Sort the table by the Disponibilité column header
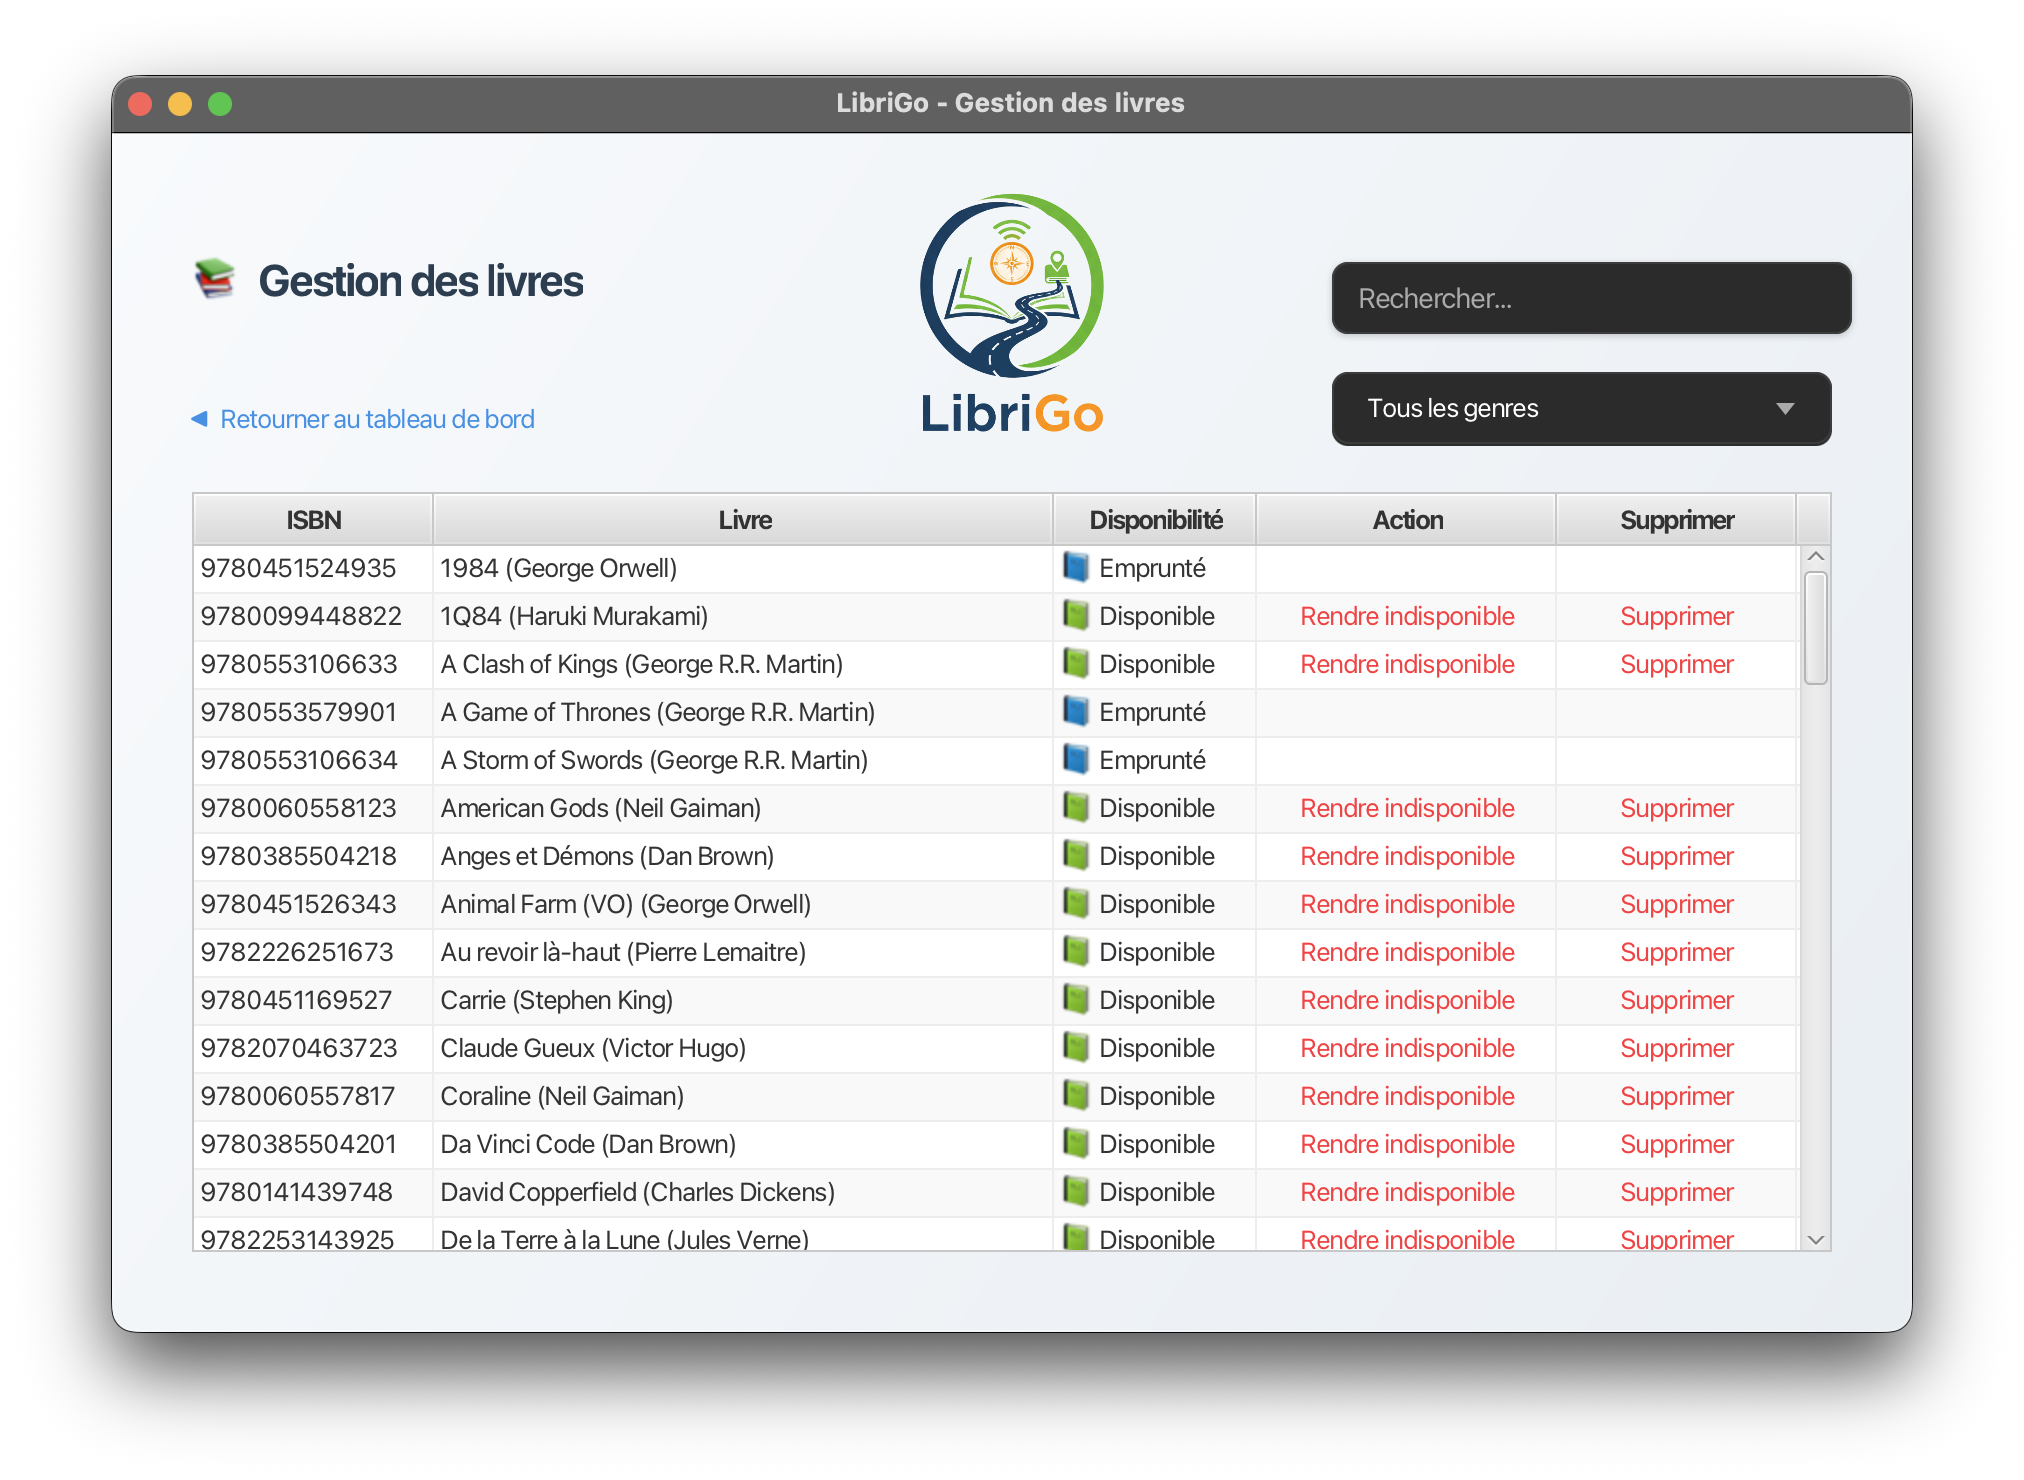 [x=1155, y=520]
